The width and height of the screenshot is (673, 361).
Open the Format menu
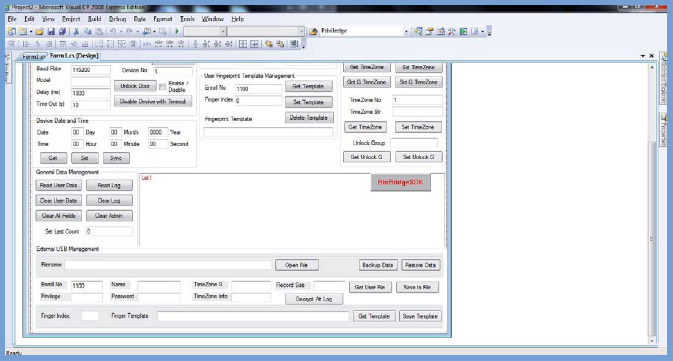[x=163, y=19]
